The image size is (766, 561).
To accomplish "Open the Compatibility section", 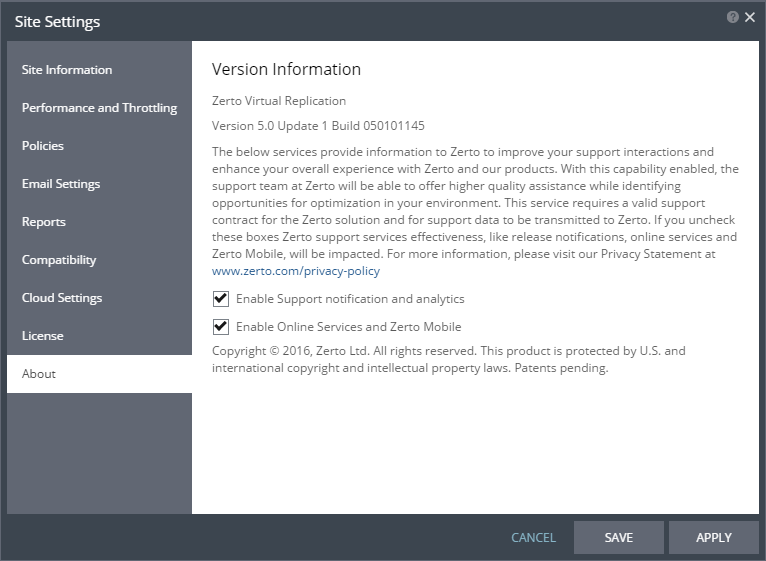I will coord(99,260).
